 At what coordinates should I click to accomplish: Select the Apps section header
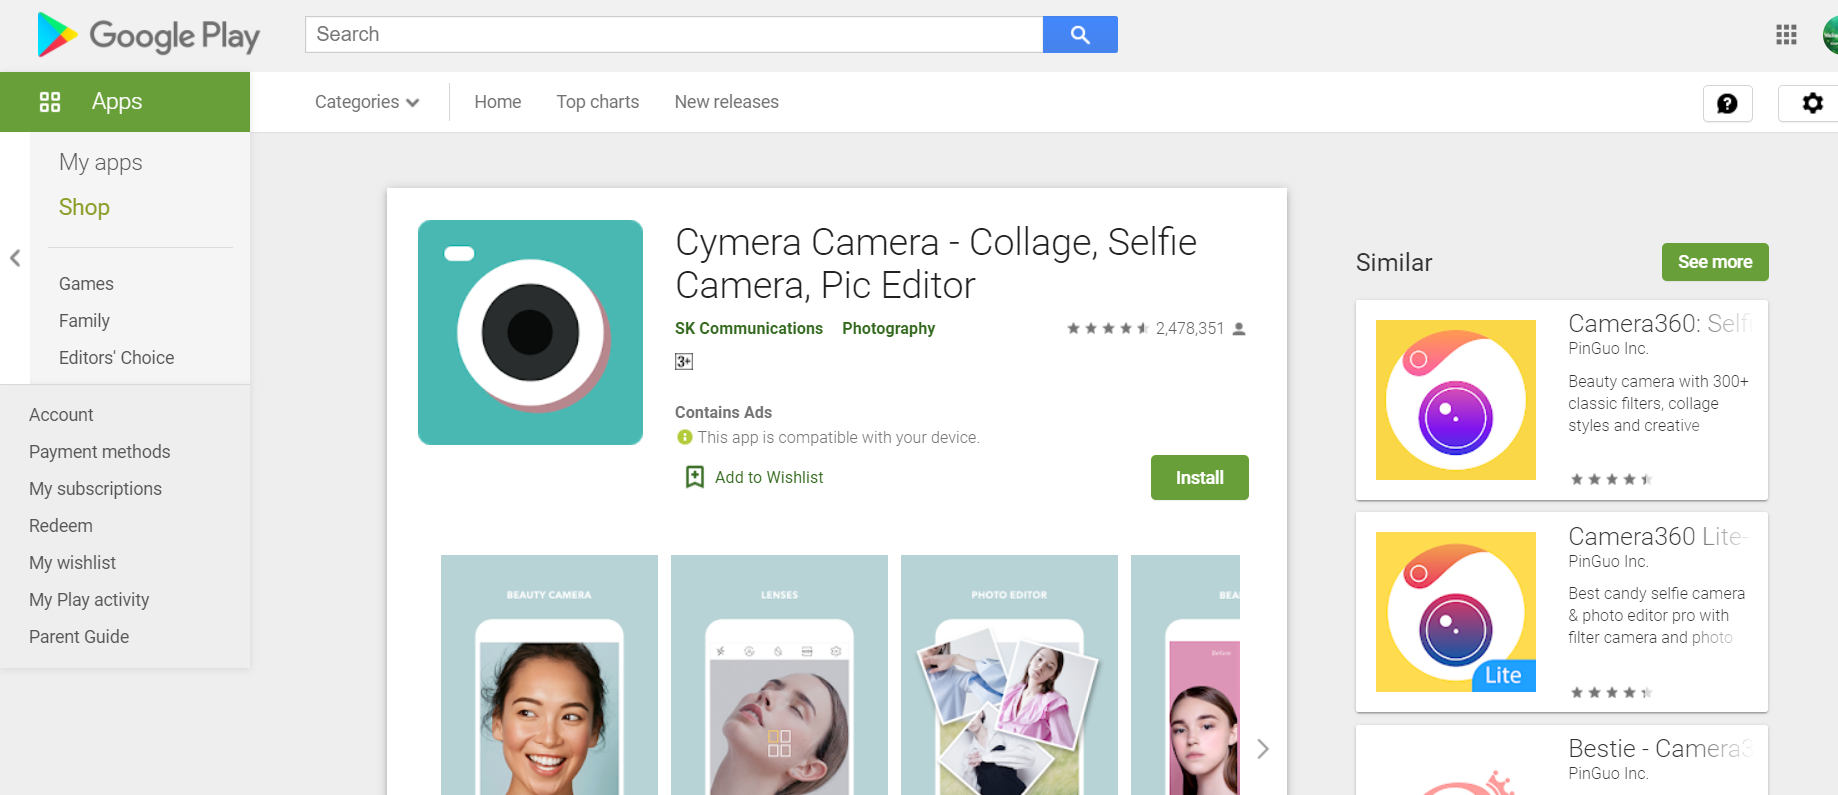pyautogui.click(x=125, y=102)
